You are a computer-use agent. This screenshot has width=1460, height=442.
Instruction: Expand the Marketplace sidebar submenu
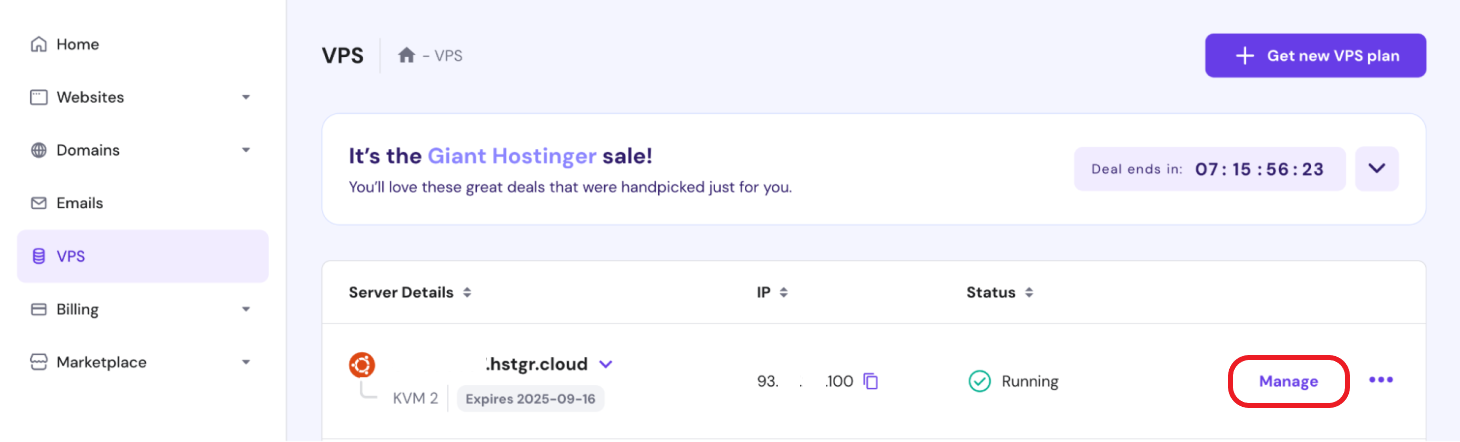click(246, 362)
